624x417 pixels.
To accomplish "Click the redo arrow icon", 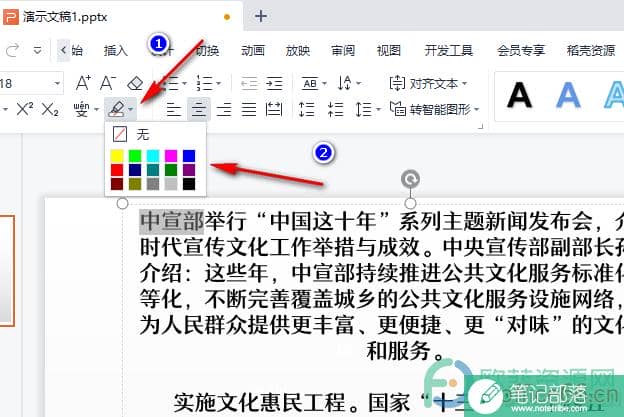I will pos(12,51).
